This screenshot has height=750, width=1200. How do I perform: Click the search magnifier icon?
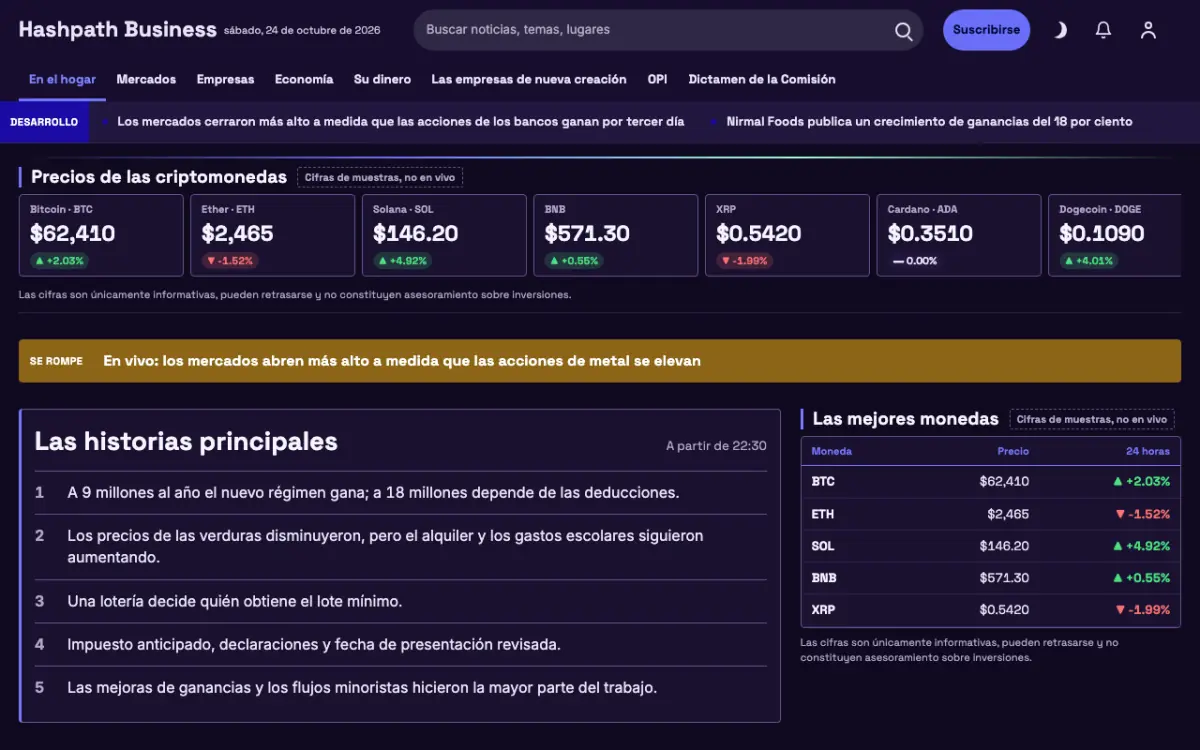point(903,30)
